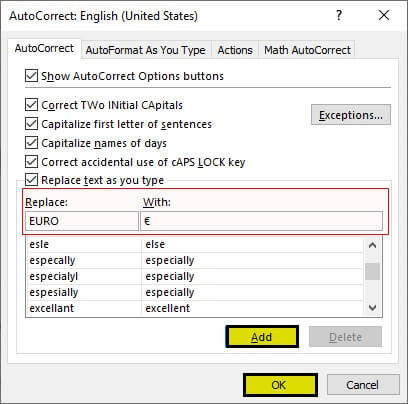The image size is (408, 404).
Task: Uncheck Correct accidental use of cAPS LOCK key
Action: pos(31,162)
